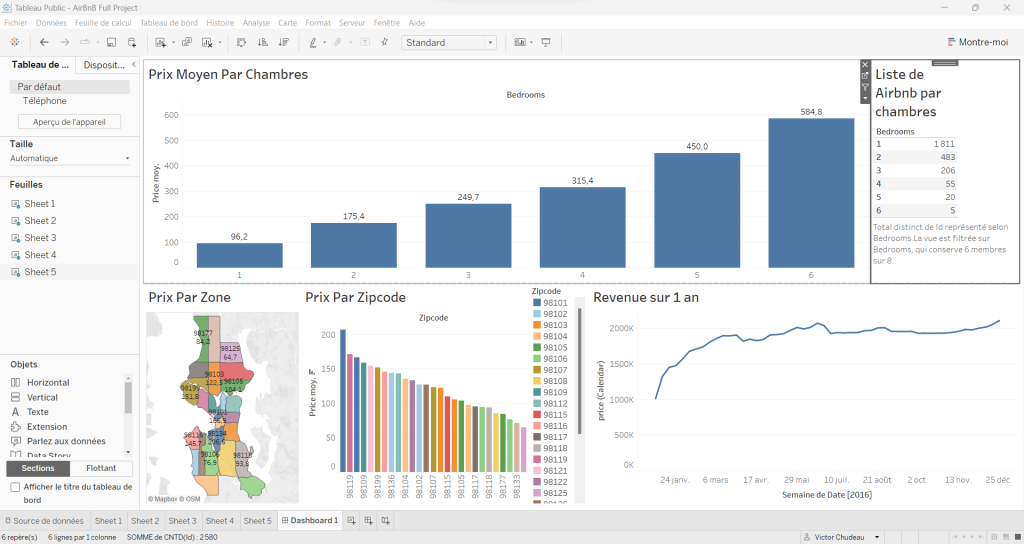Expand show/hide cards dropdown arrow
The height and width of the screenshot is (544, 1024).
531,42
